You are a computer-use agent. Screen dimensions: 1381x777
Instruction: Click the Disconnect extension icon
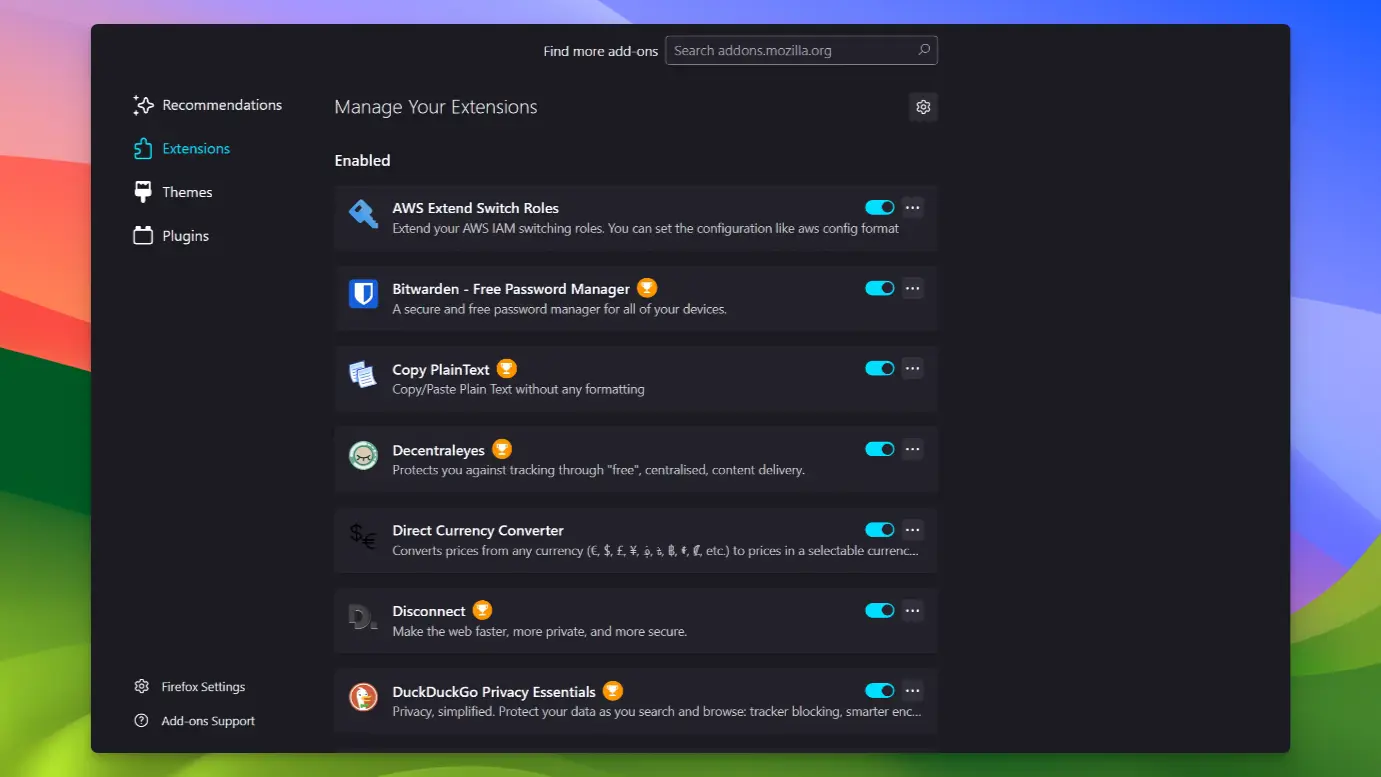(x=362, y=616)
